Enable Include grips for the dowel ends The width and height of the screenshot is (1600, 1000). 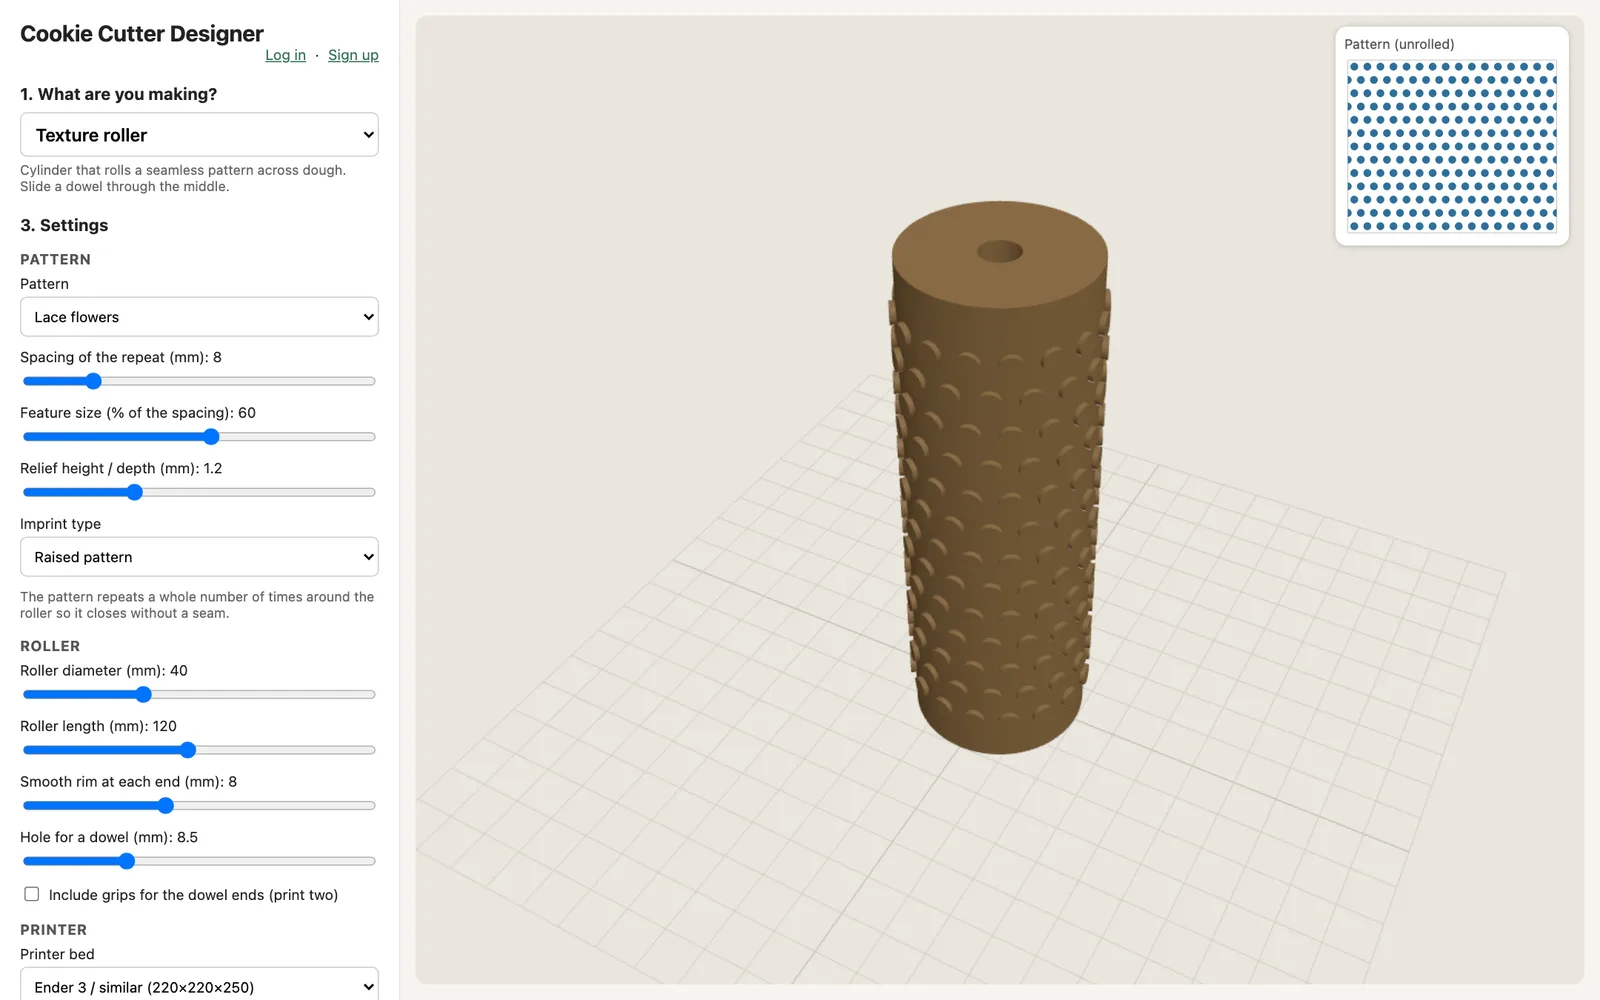(32, 894)
